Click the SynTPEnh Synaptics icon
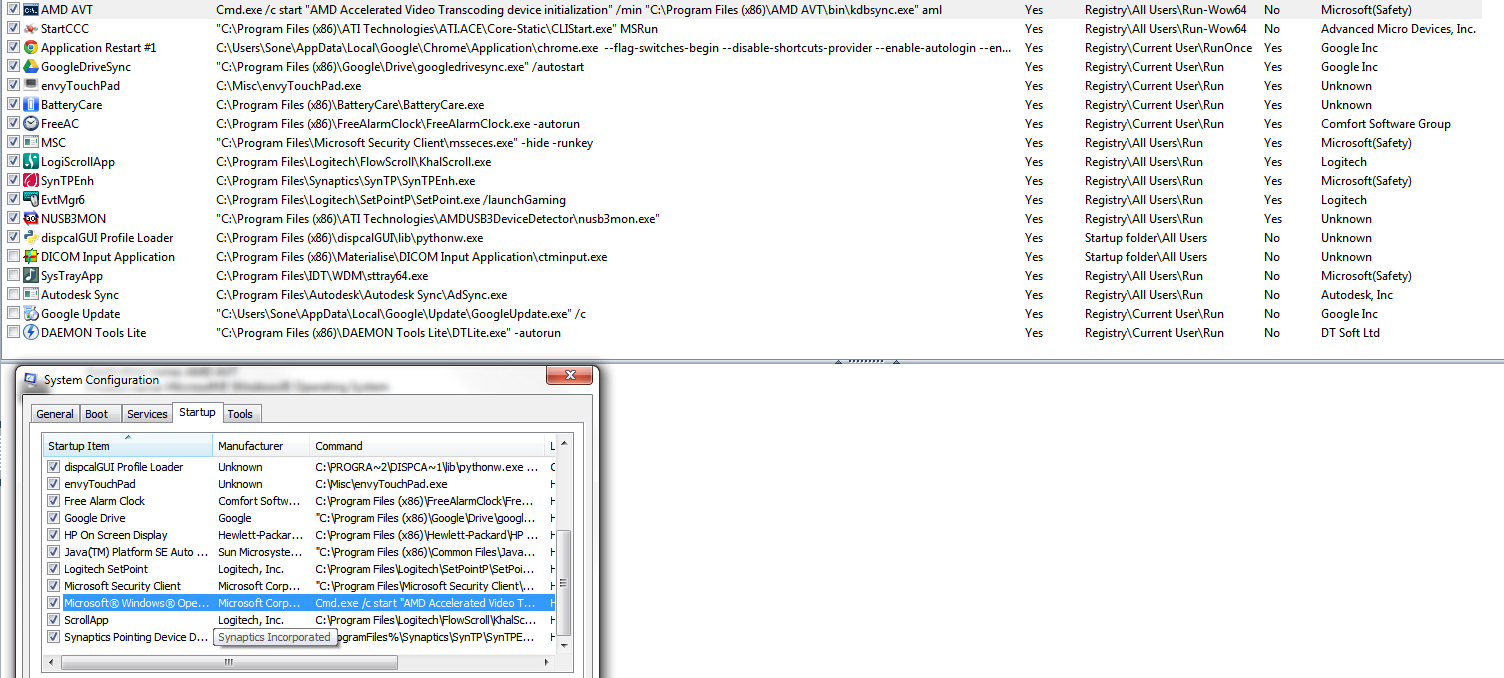The image size is (1504, 678). point(31,181)
